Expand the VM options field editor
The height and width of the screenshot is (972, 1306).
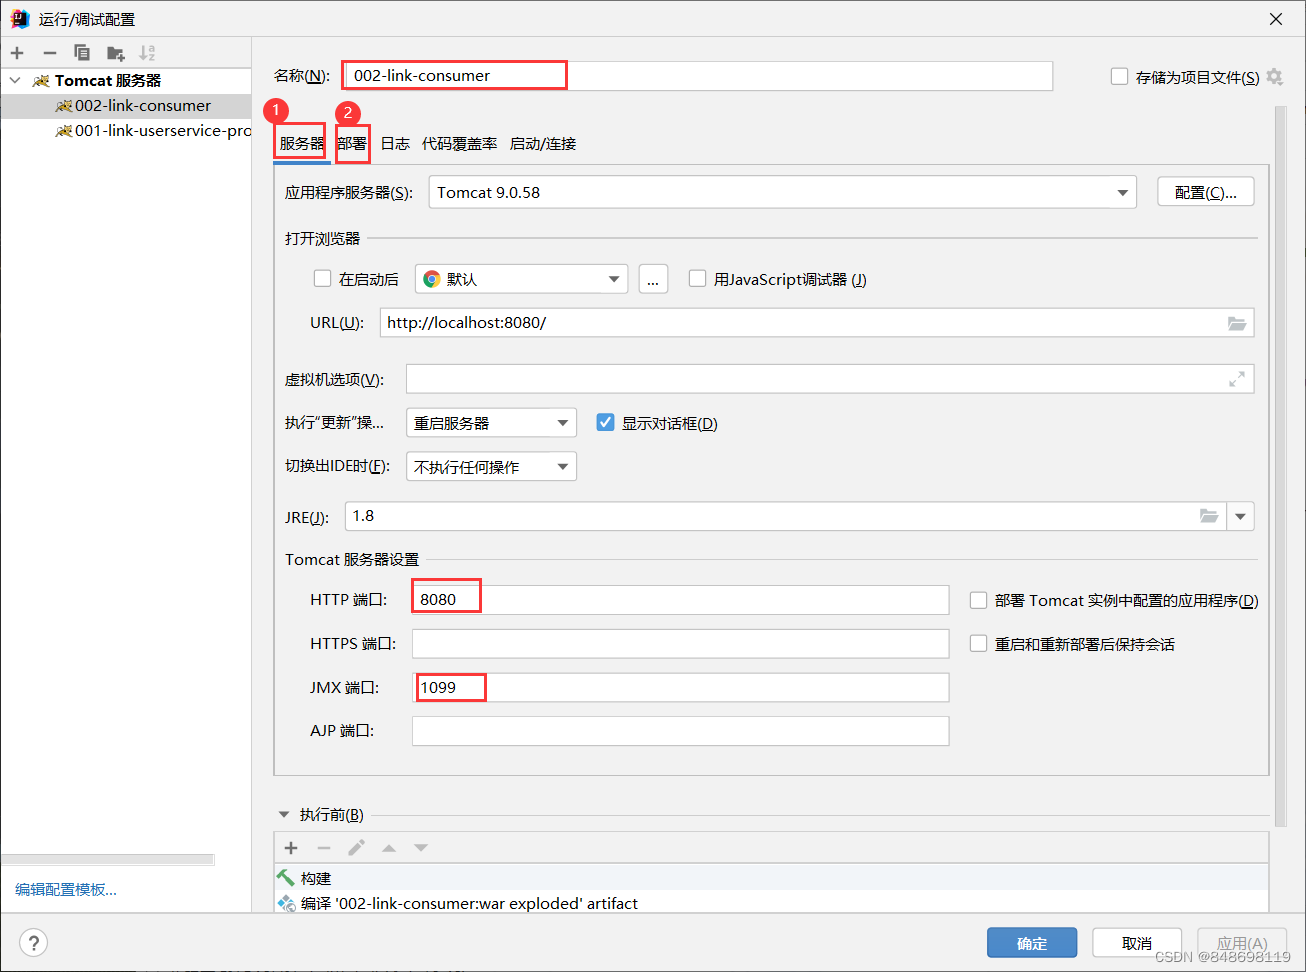tap(1237, 379)
